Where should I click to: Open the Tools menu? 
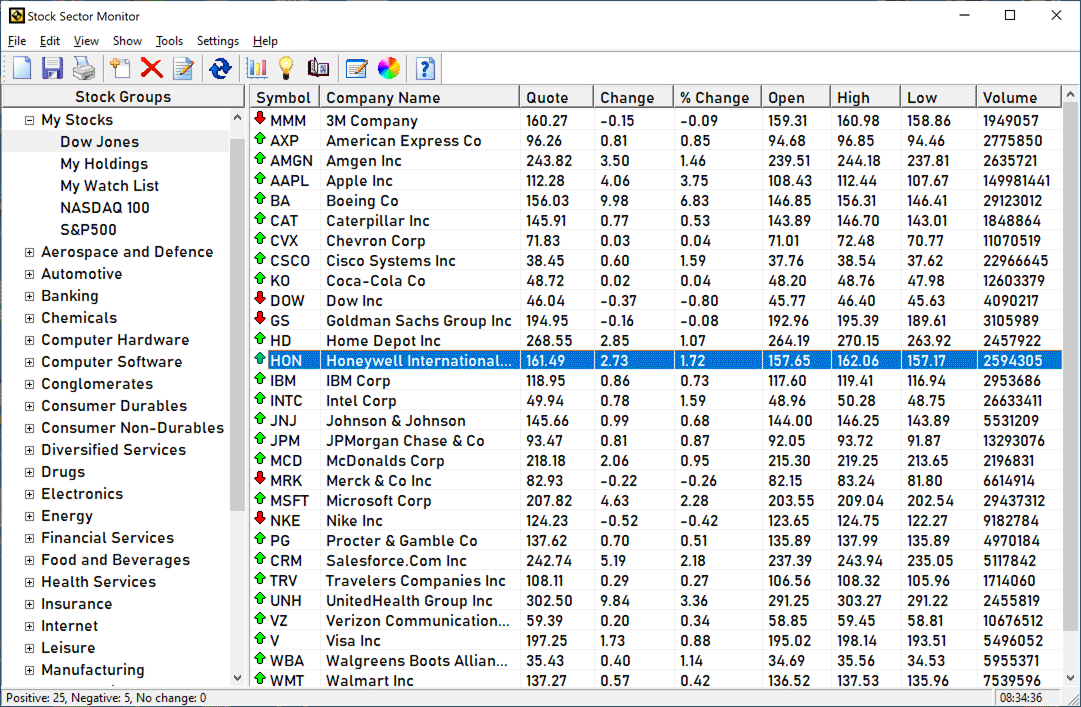coord(169,41)
